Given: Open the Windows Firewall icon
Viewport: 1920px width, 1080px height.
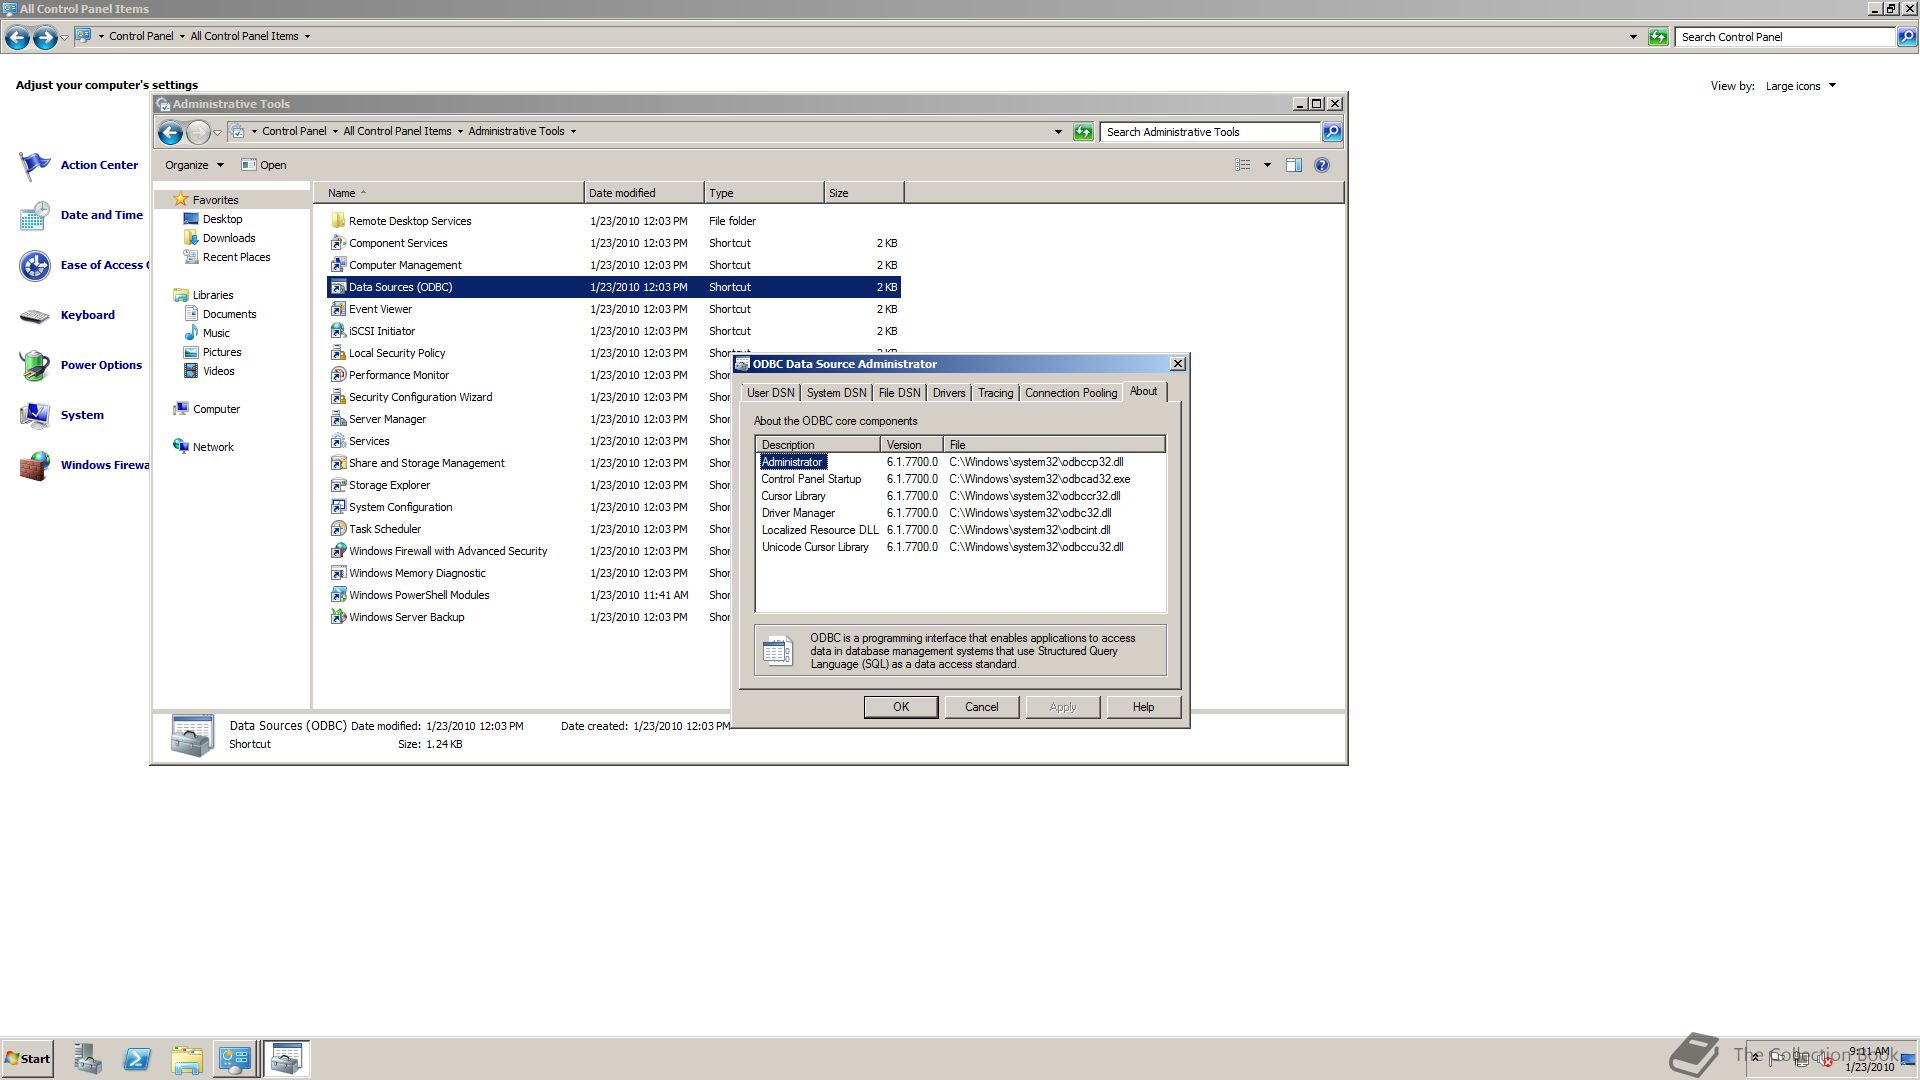Looking at the screenshot, I should click(35, 465).
